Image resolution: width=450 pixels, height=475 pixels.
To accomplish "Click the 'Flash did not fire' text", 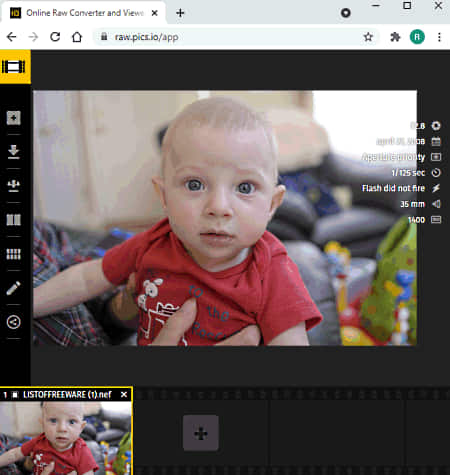I will (x=393, y=188).
